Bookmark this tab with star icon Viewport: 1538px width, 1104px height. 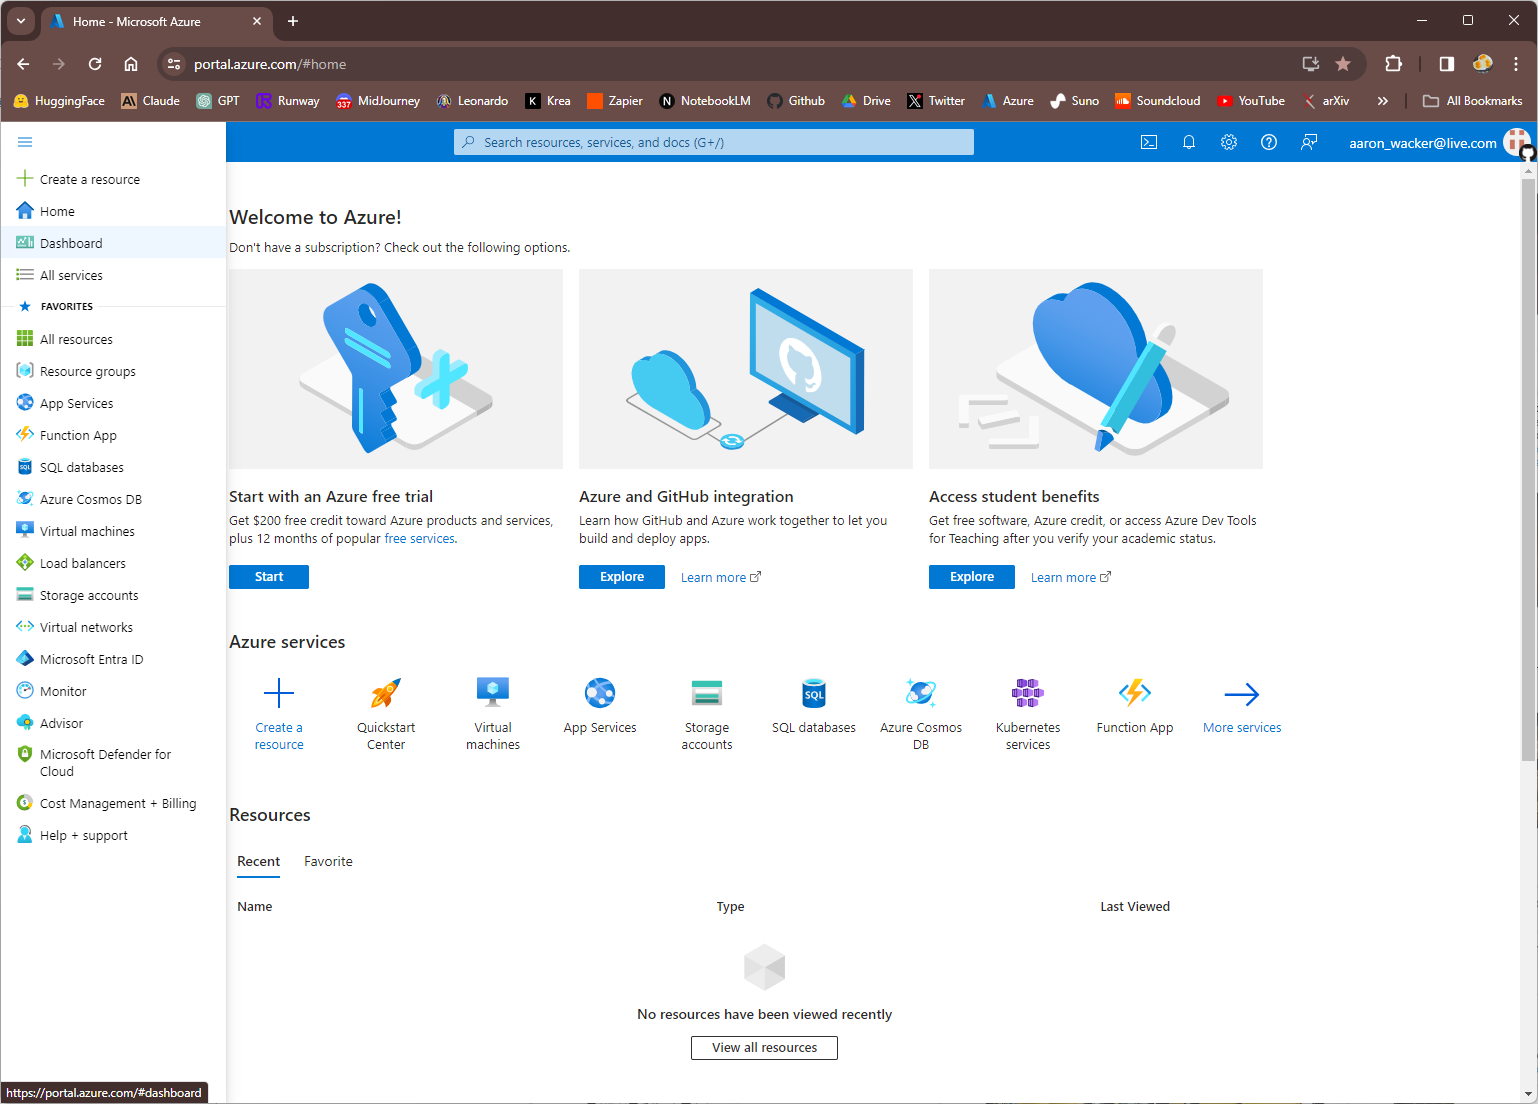click(x=1343, y=64)
